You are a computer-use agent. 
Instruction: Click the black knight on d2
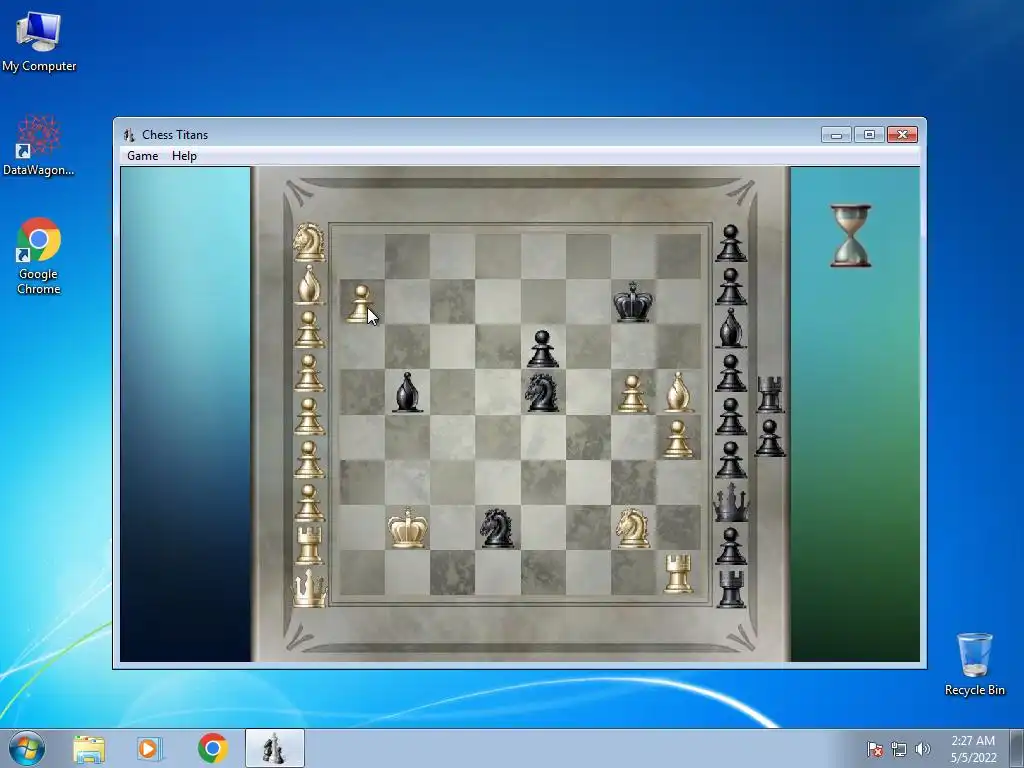click(x=496, y=528)
